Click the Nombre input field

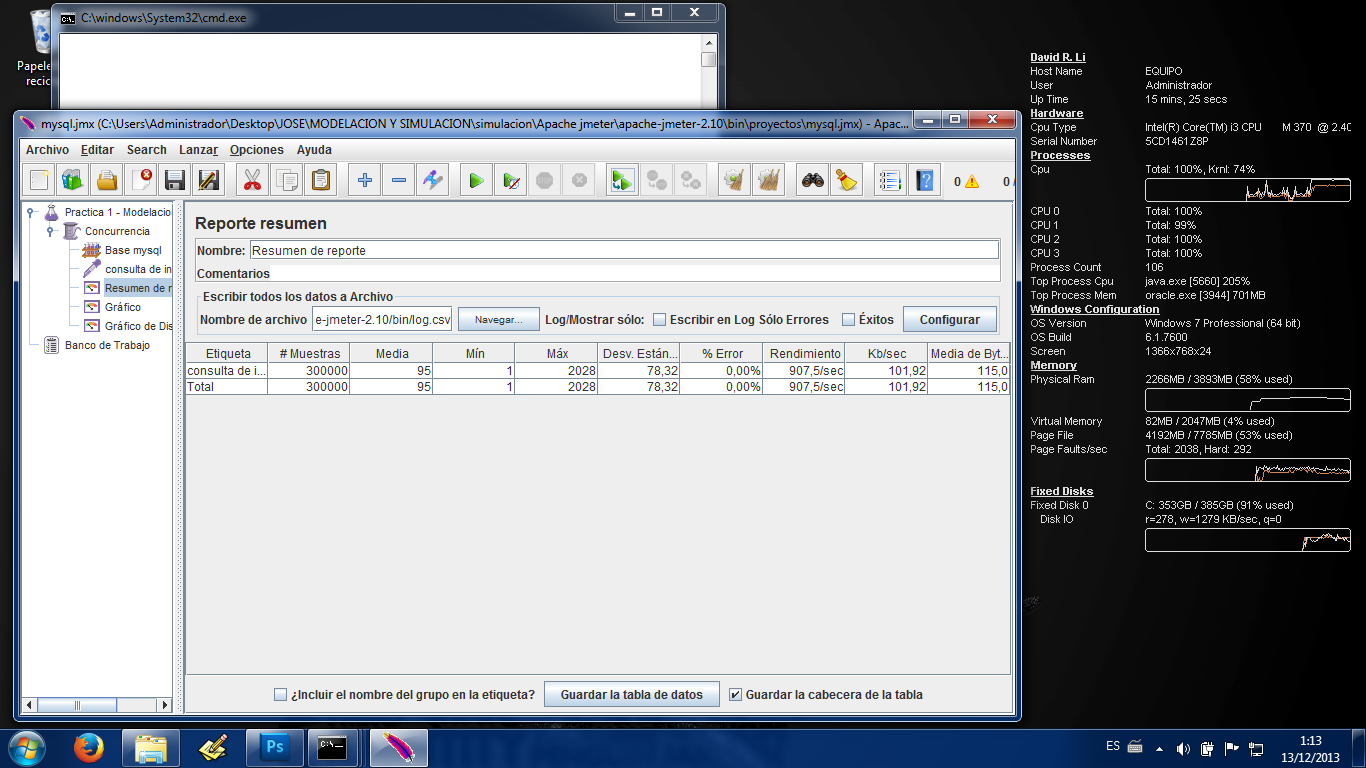[624, 251]
